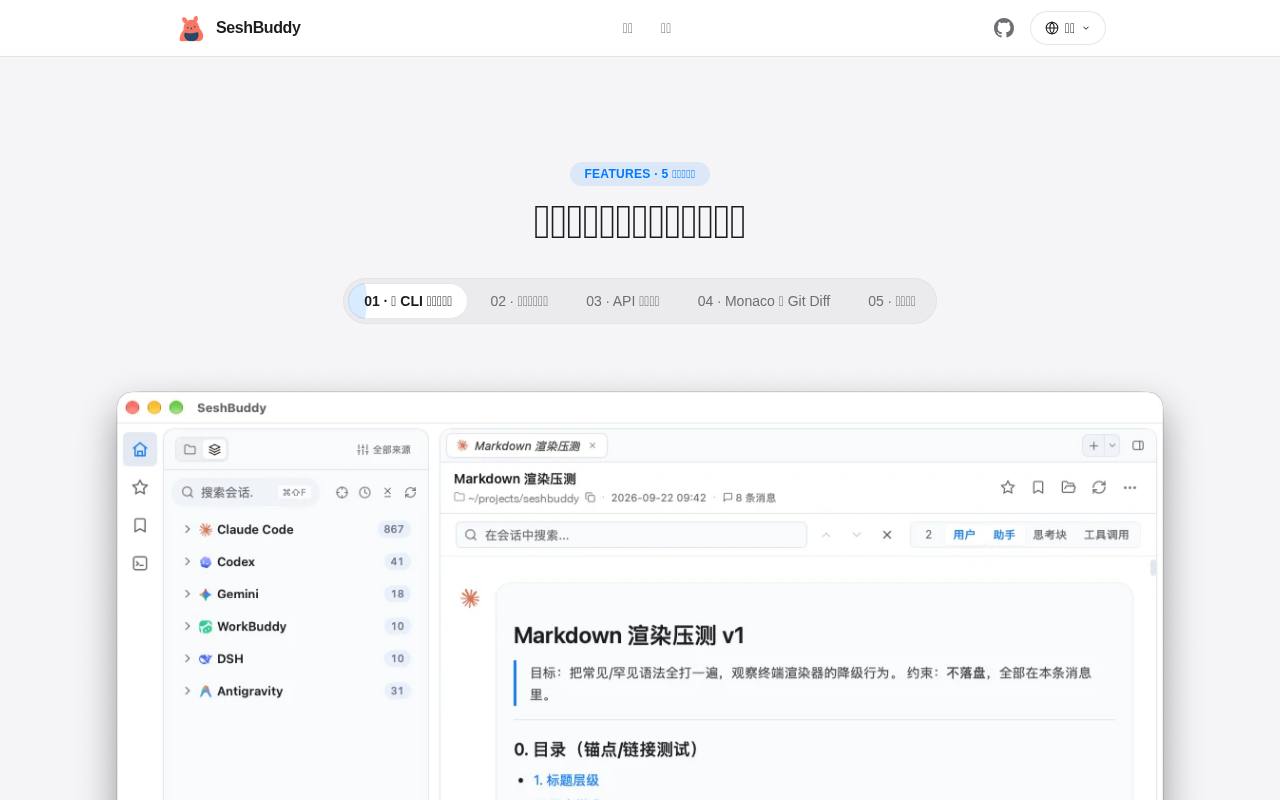1280x800 pixels.
Task: Open the terminal icon in sidebar
Action: (x=140, y=563)
